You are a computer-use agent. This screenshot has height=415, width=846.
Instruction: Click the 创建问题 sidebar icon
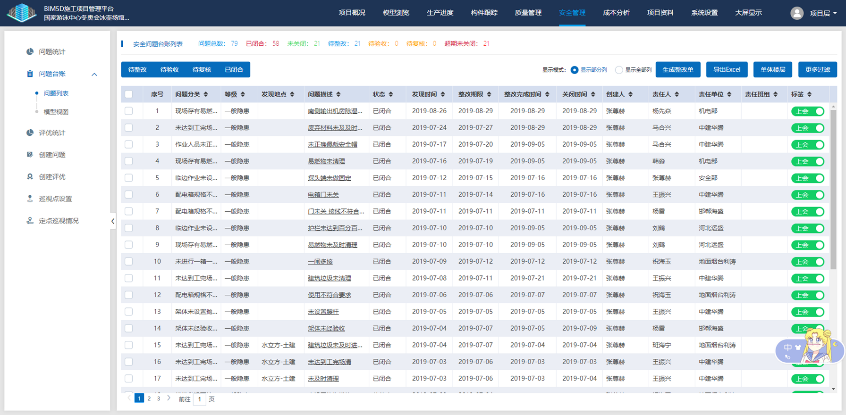(x=29, y=155)
